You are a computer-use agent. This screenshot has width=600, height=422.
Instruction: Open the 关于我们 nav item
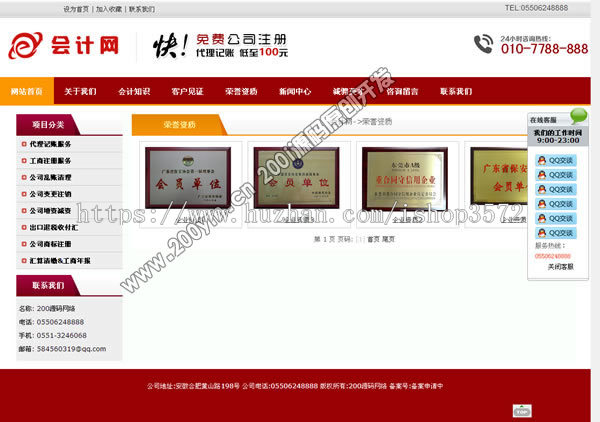[80, 91]
